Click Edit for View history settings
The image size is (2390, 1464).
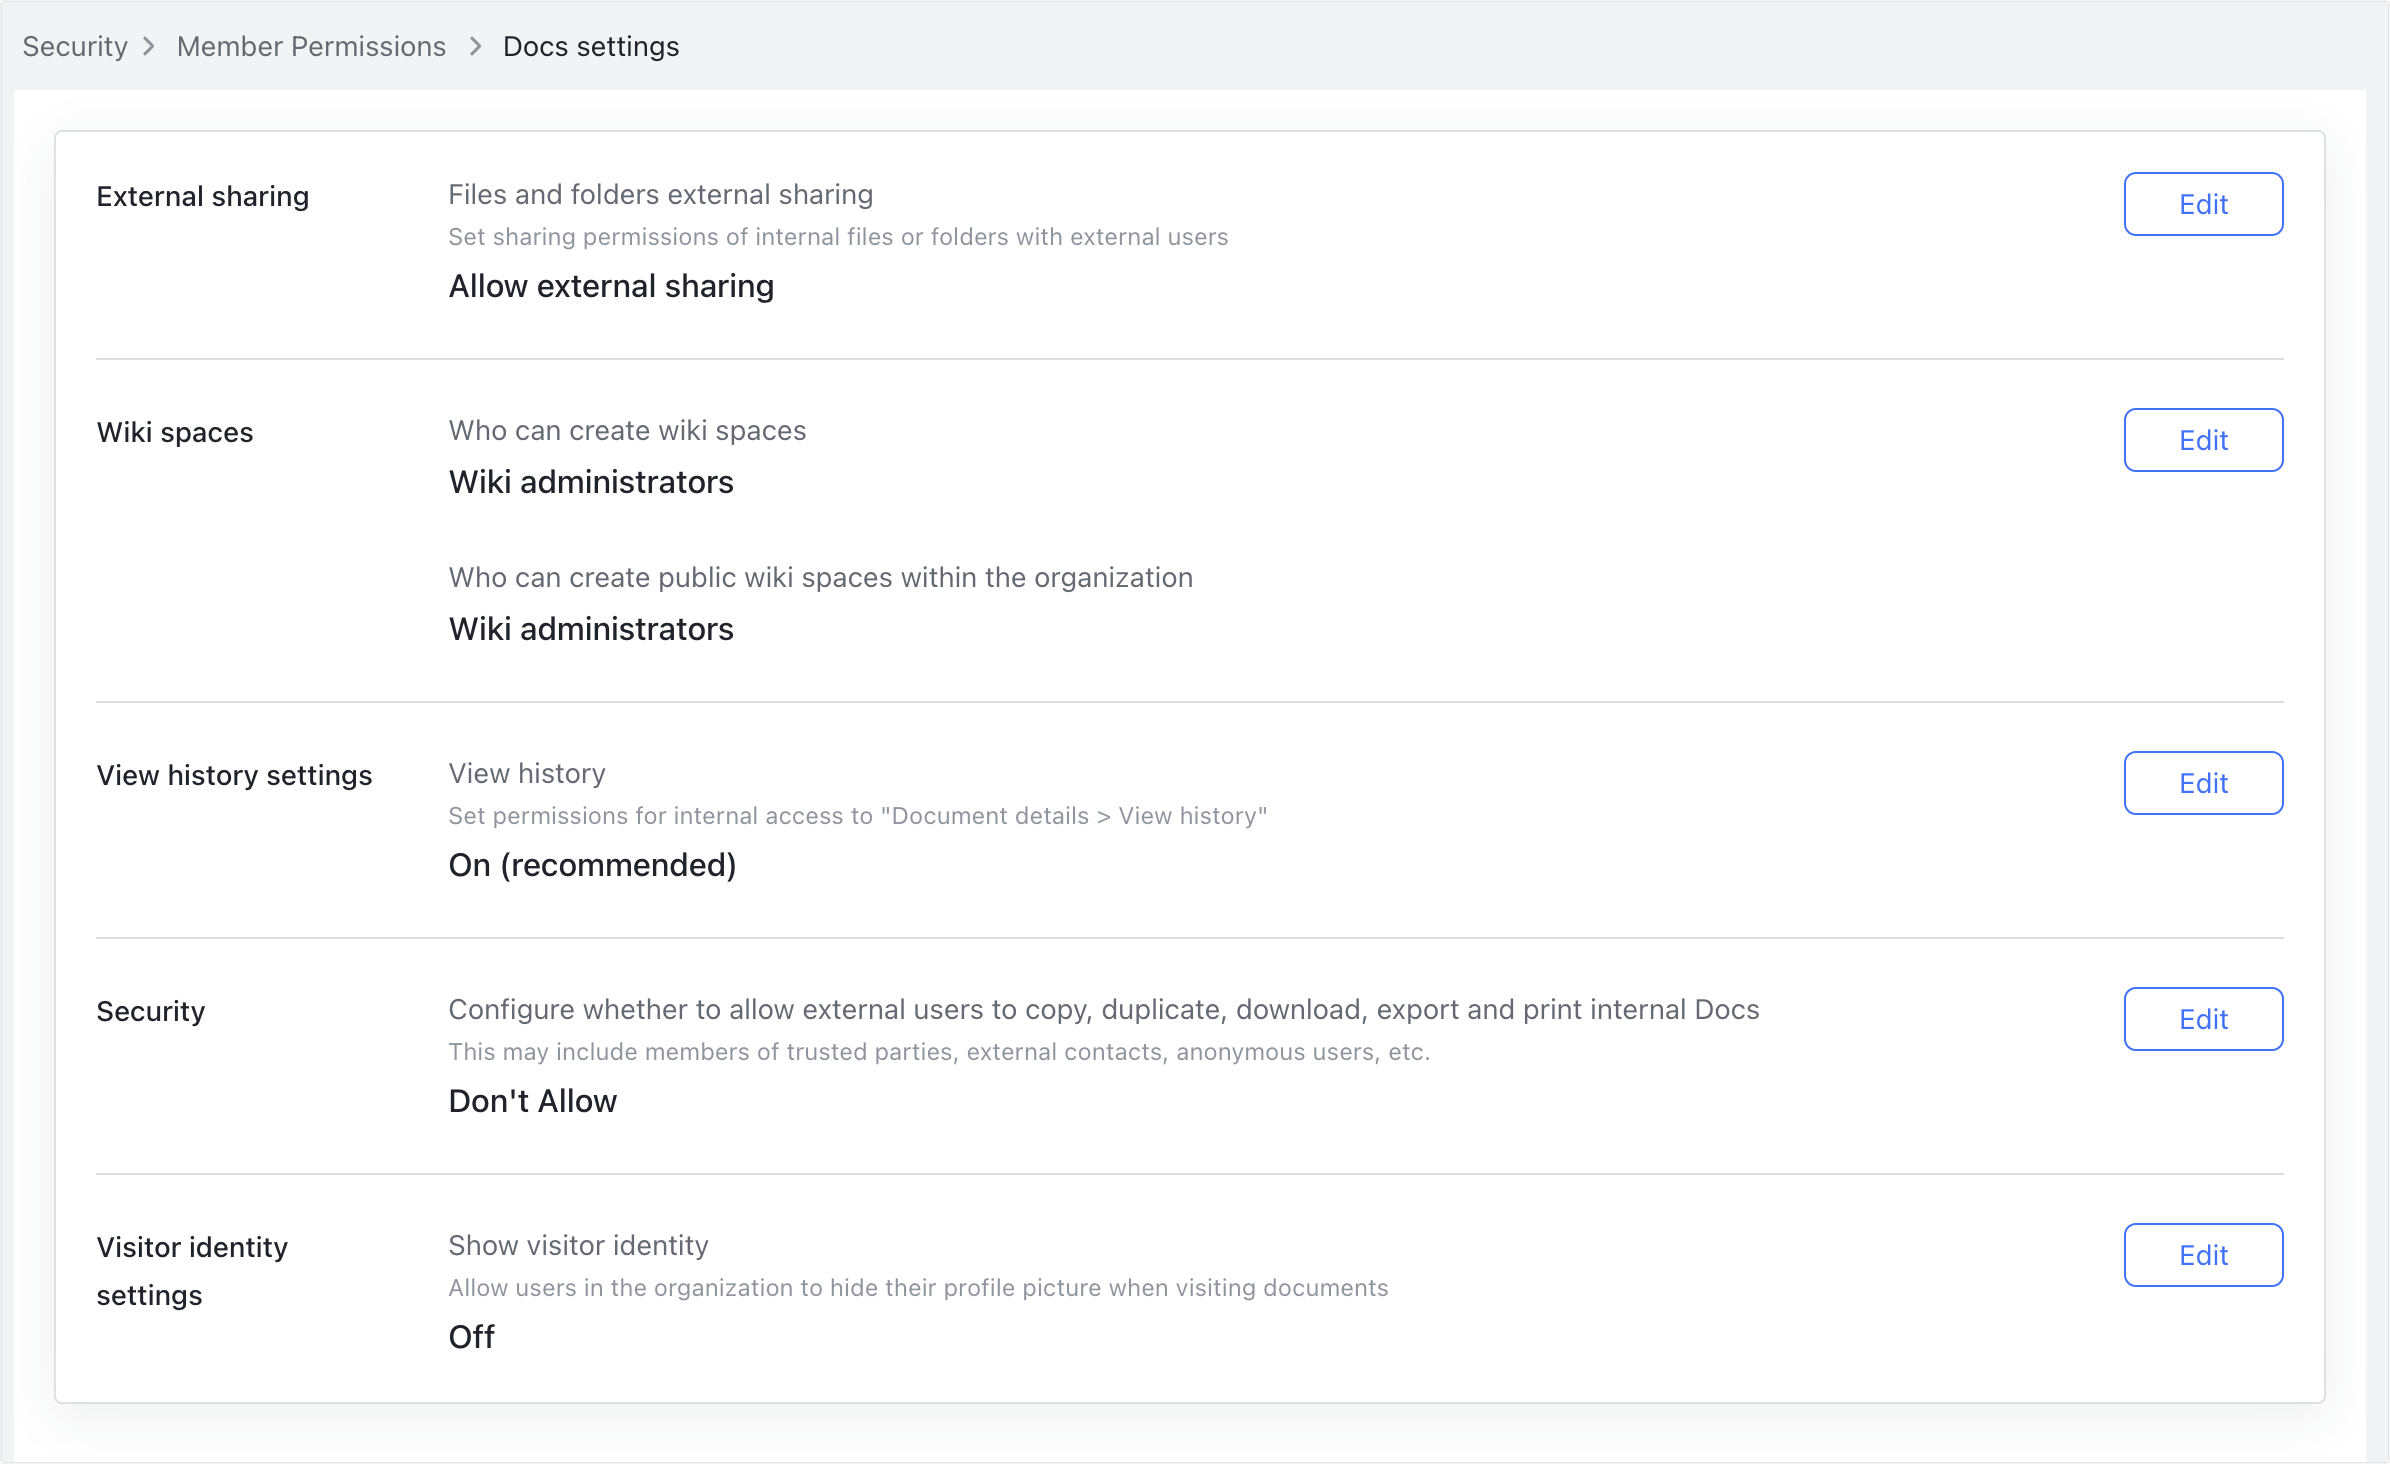click(2202, 783)
